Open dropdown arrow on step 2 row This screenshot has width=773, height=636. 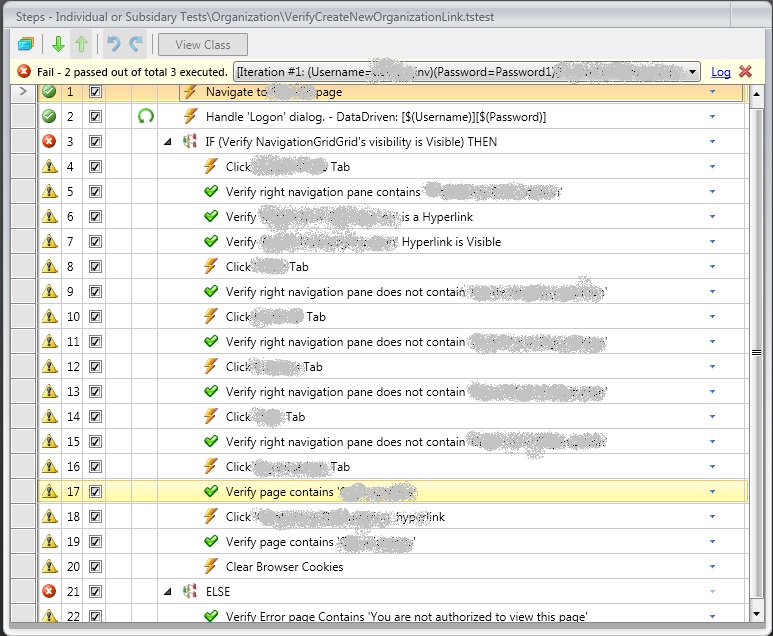click(712, 117)
